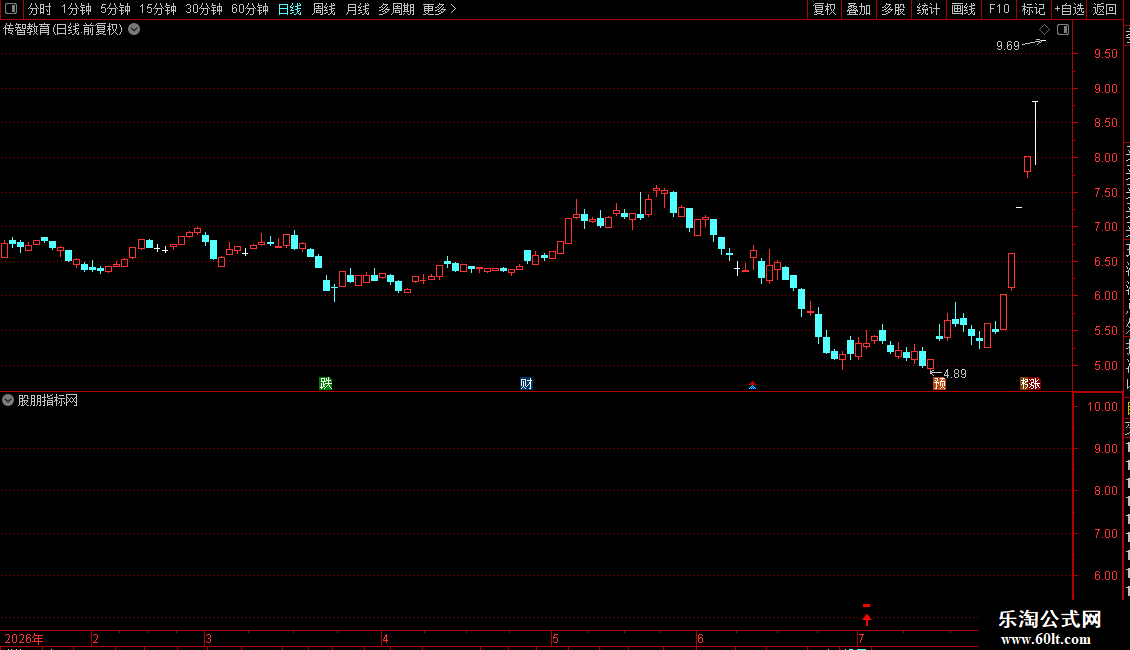Viewport: 1130px width, 650px height.
Task: Open the 画线 drawing tools
Action: pyautogui.click(x=963, y=9)
